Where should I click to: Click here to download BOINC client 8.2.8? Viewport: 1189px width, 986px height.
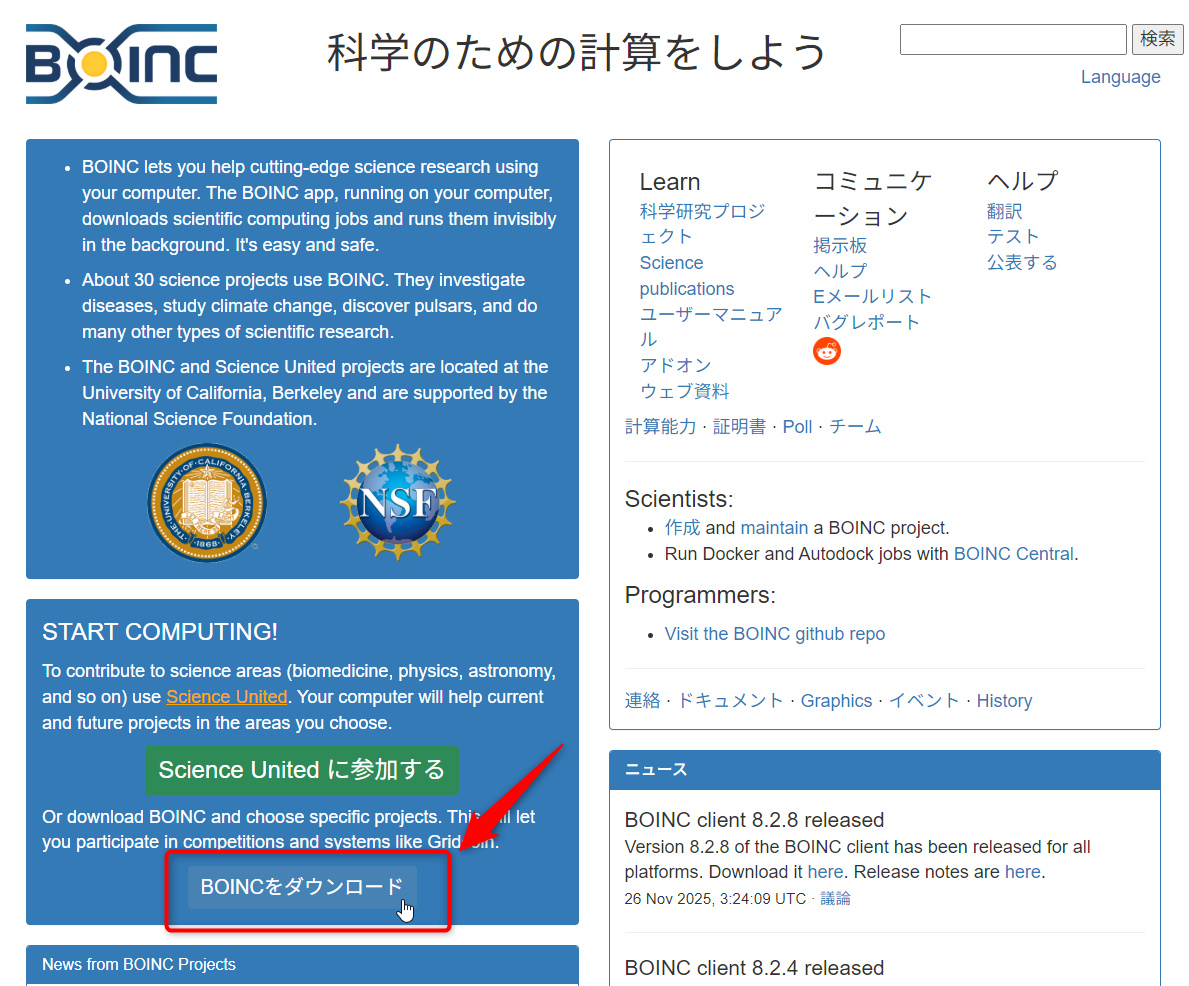coord(825,871)
